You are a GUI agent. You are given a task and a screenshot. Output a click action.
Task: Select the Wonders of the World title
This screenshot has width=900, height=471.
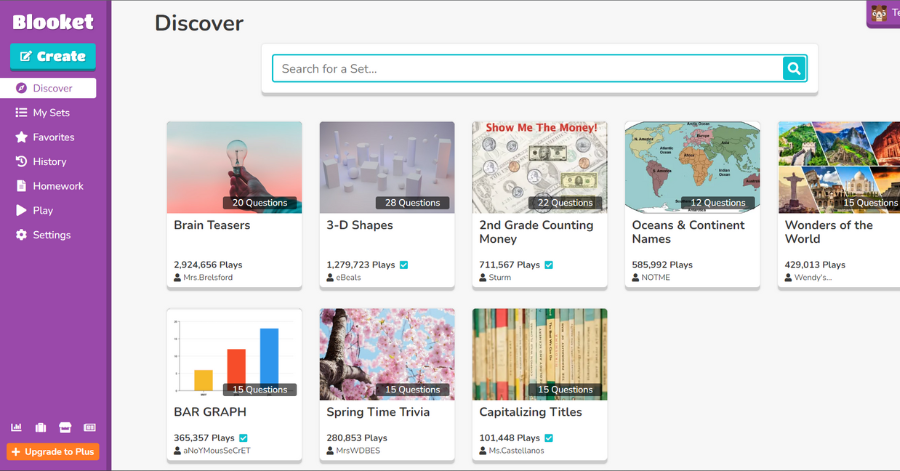tap(829, 232)
